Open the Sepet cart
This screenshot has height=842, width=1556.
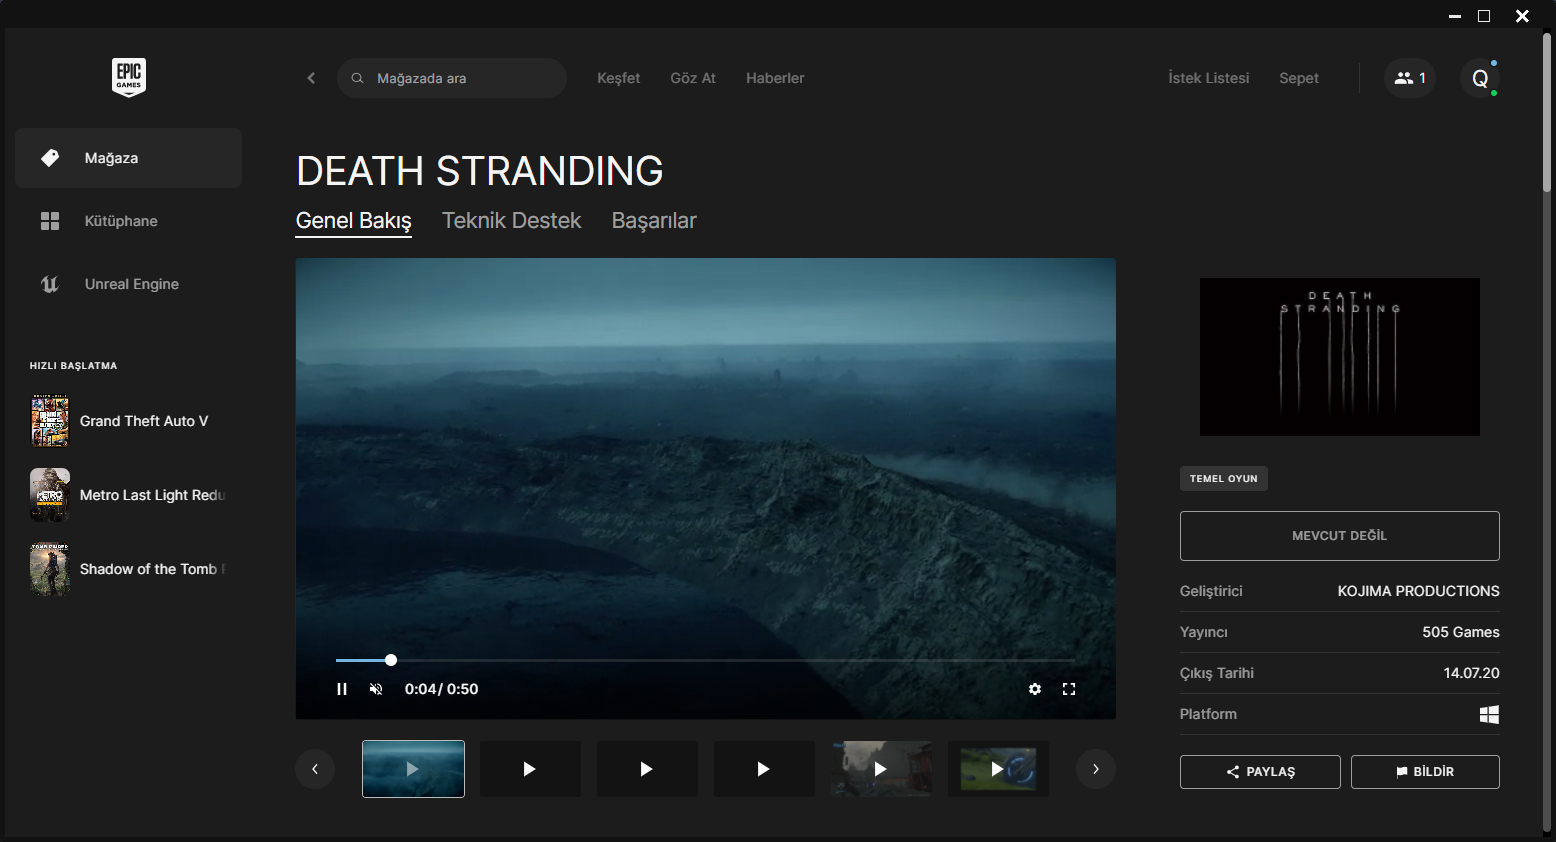(x=1299, y=78)
